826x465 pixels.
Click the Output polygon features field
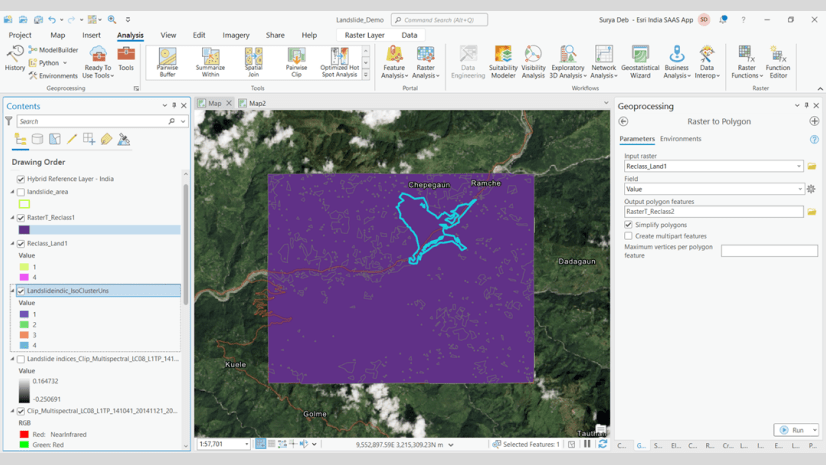714,212
